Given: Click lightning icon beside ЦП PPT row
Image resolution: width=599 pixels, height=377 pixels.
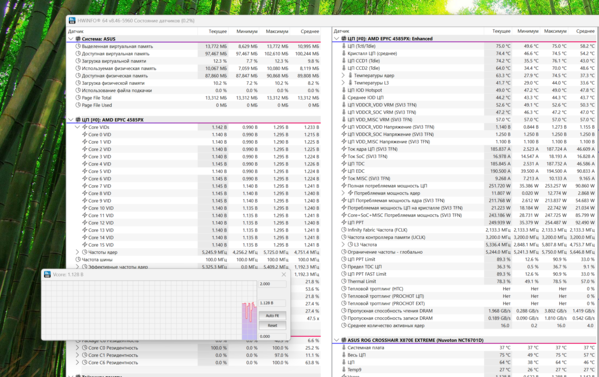Looking at the screenshot, I should point(343,222).
